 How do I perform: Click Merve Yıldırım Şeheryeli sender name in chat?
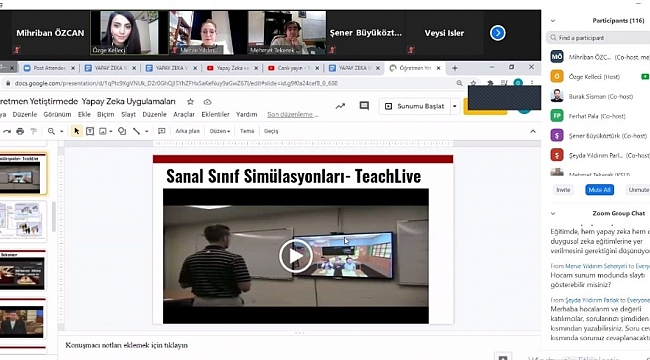[596, 266]
